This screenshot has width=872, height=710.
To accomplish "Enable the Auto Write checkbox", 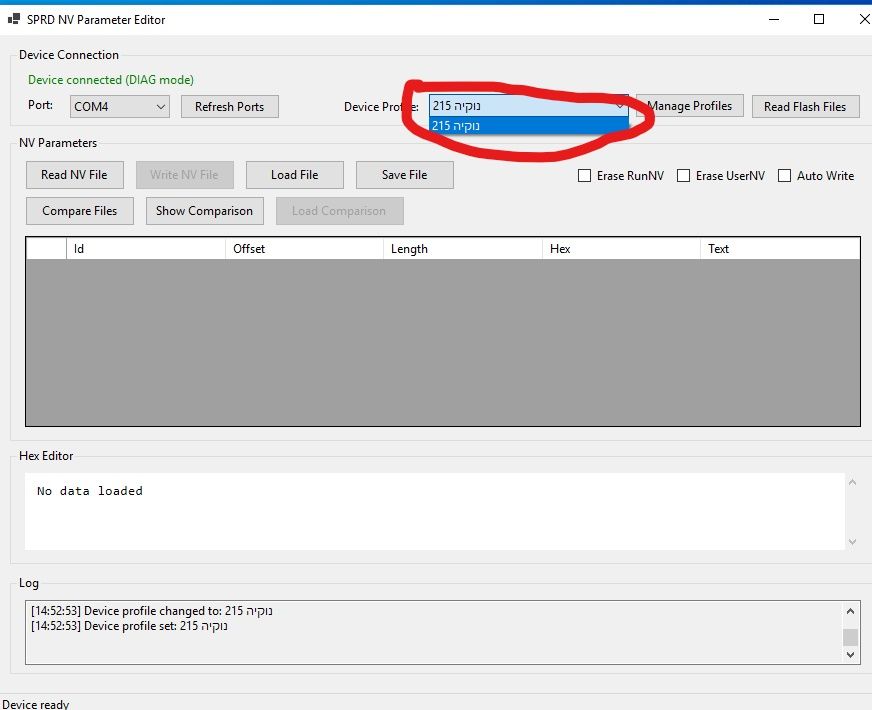I will [785, 176].
